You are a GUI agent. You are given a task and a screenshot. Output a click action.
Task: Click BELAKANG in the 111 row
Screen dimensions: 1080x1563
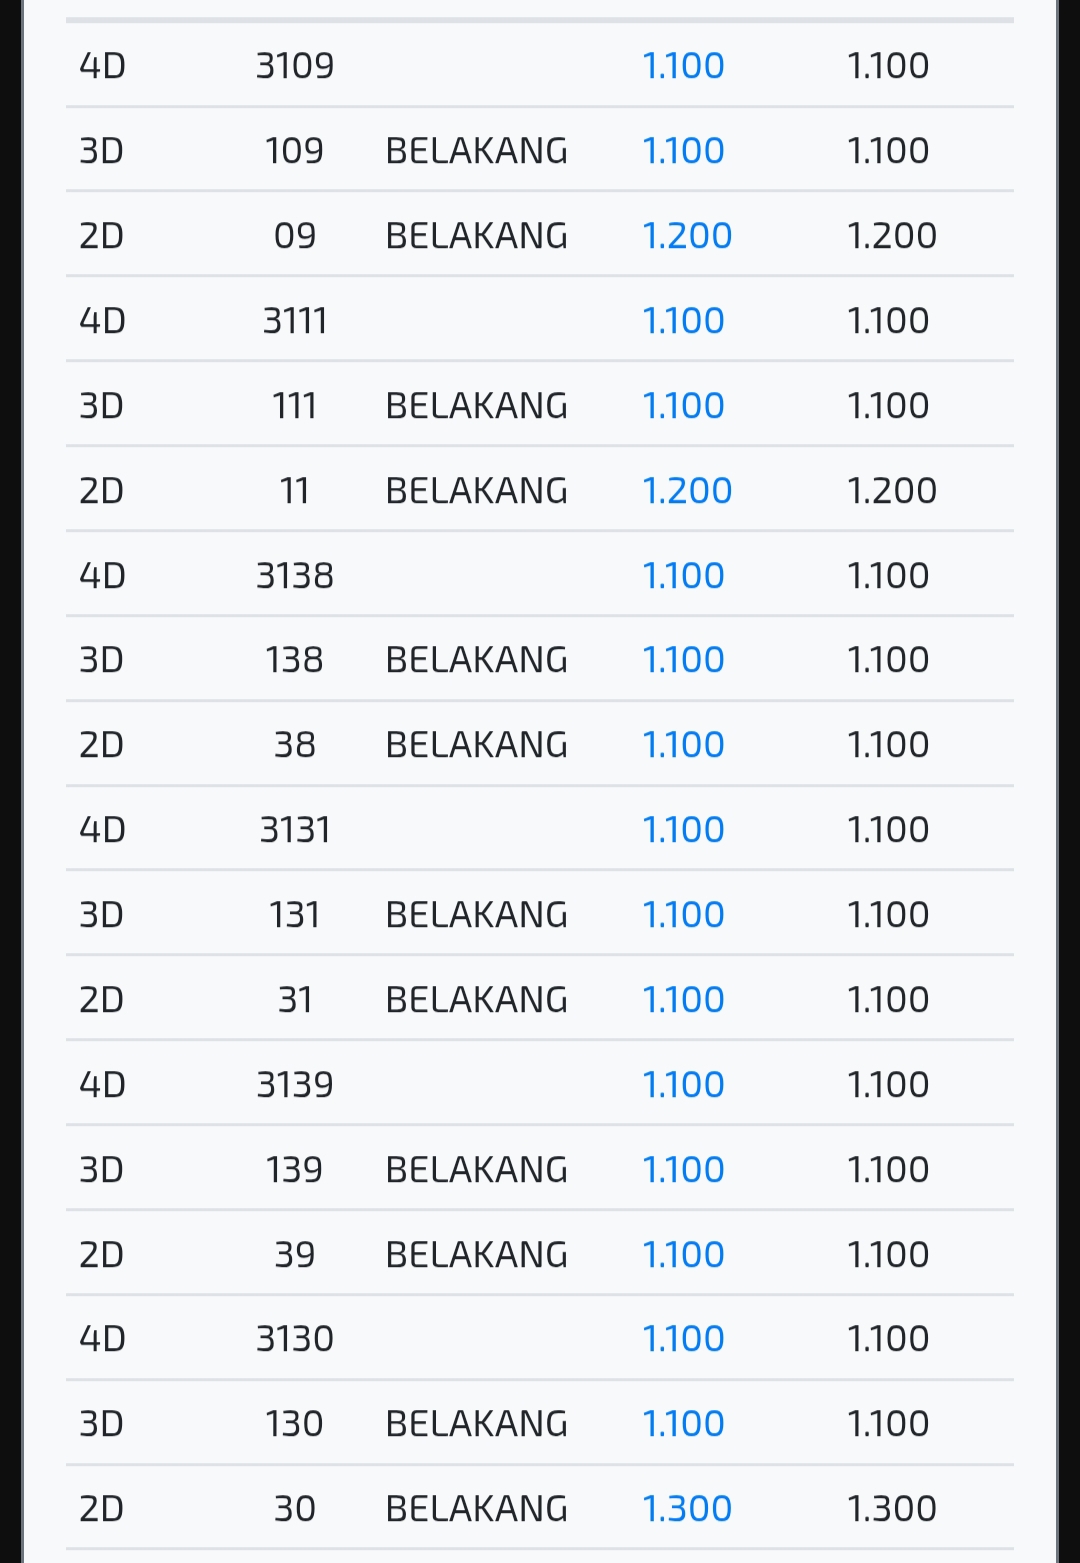[x=476, y=406]
